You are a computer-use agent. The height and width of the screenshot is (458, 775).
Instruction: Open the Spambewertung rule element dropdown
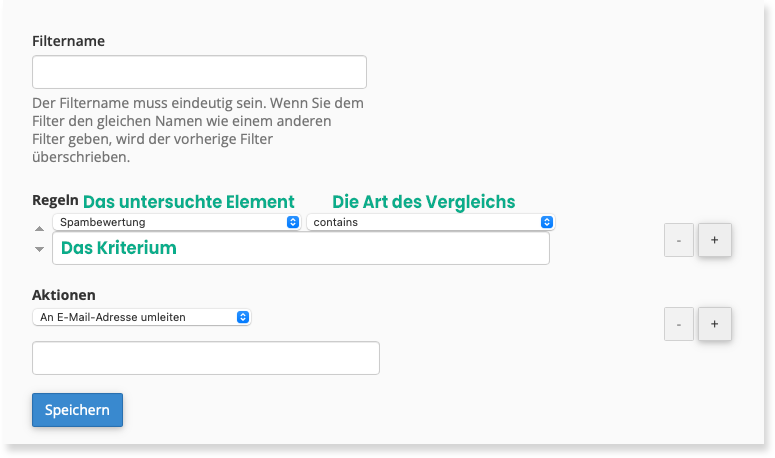pos(178,222)
